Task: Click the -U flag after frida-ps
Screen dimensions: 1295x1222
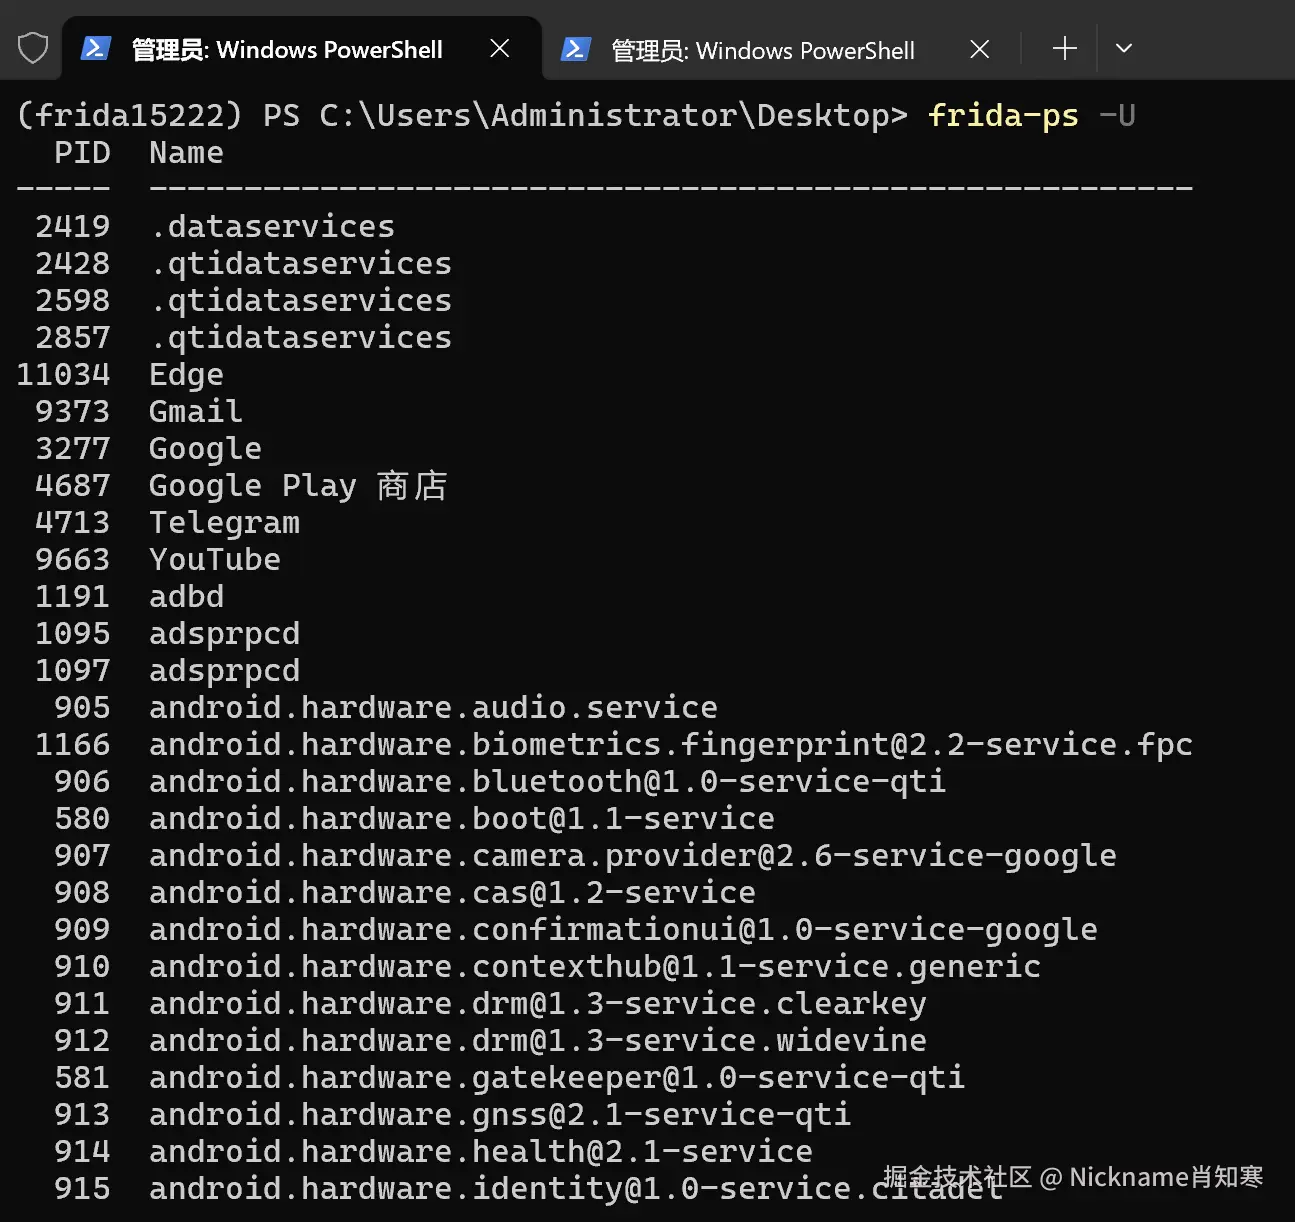Action: (1117, 116)
